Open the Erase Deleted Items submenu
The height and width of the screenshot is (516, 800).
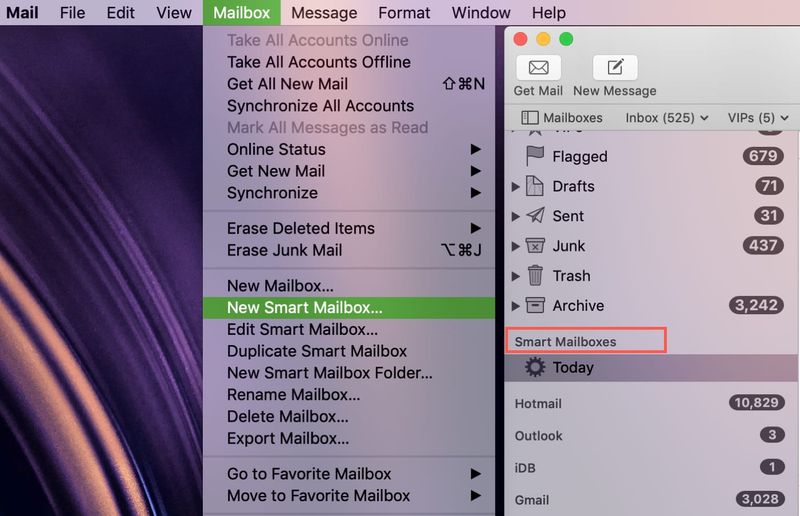[349, 228]
